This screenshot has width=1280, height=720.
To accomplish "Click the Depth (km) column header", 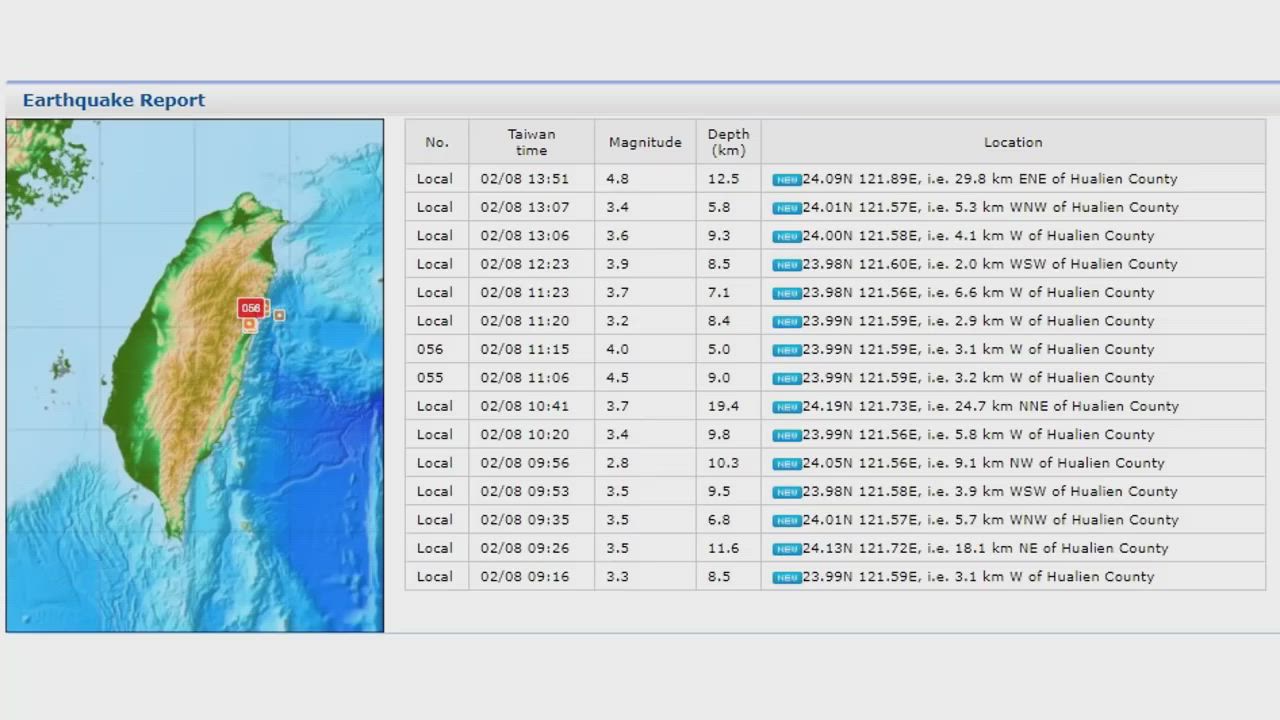I will (728, 142).
